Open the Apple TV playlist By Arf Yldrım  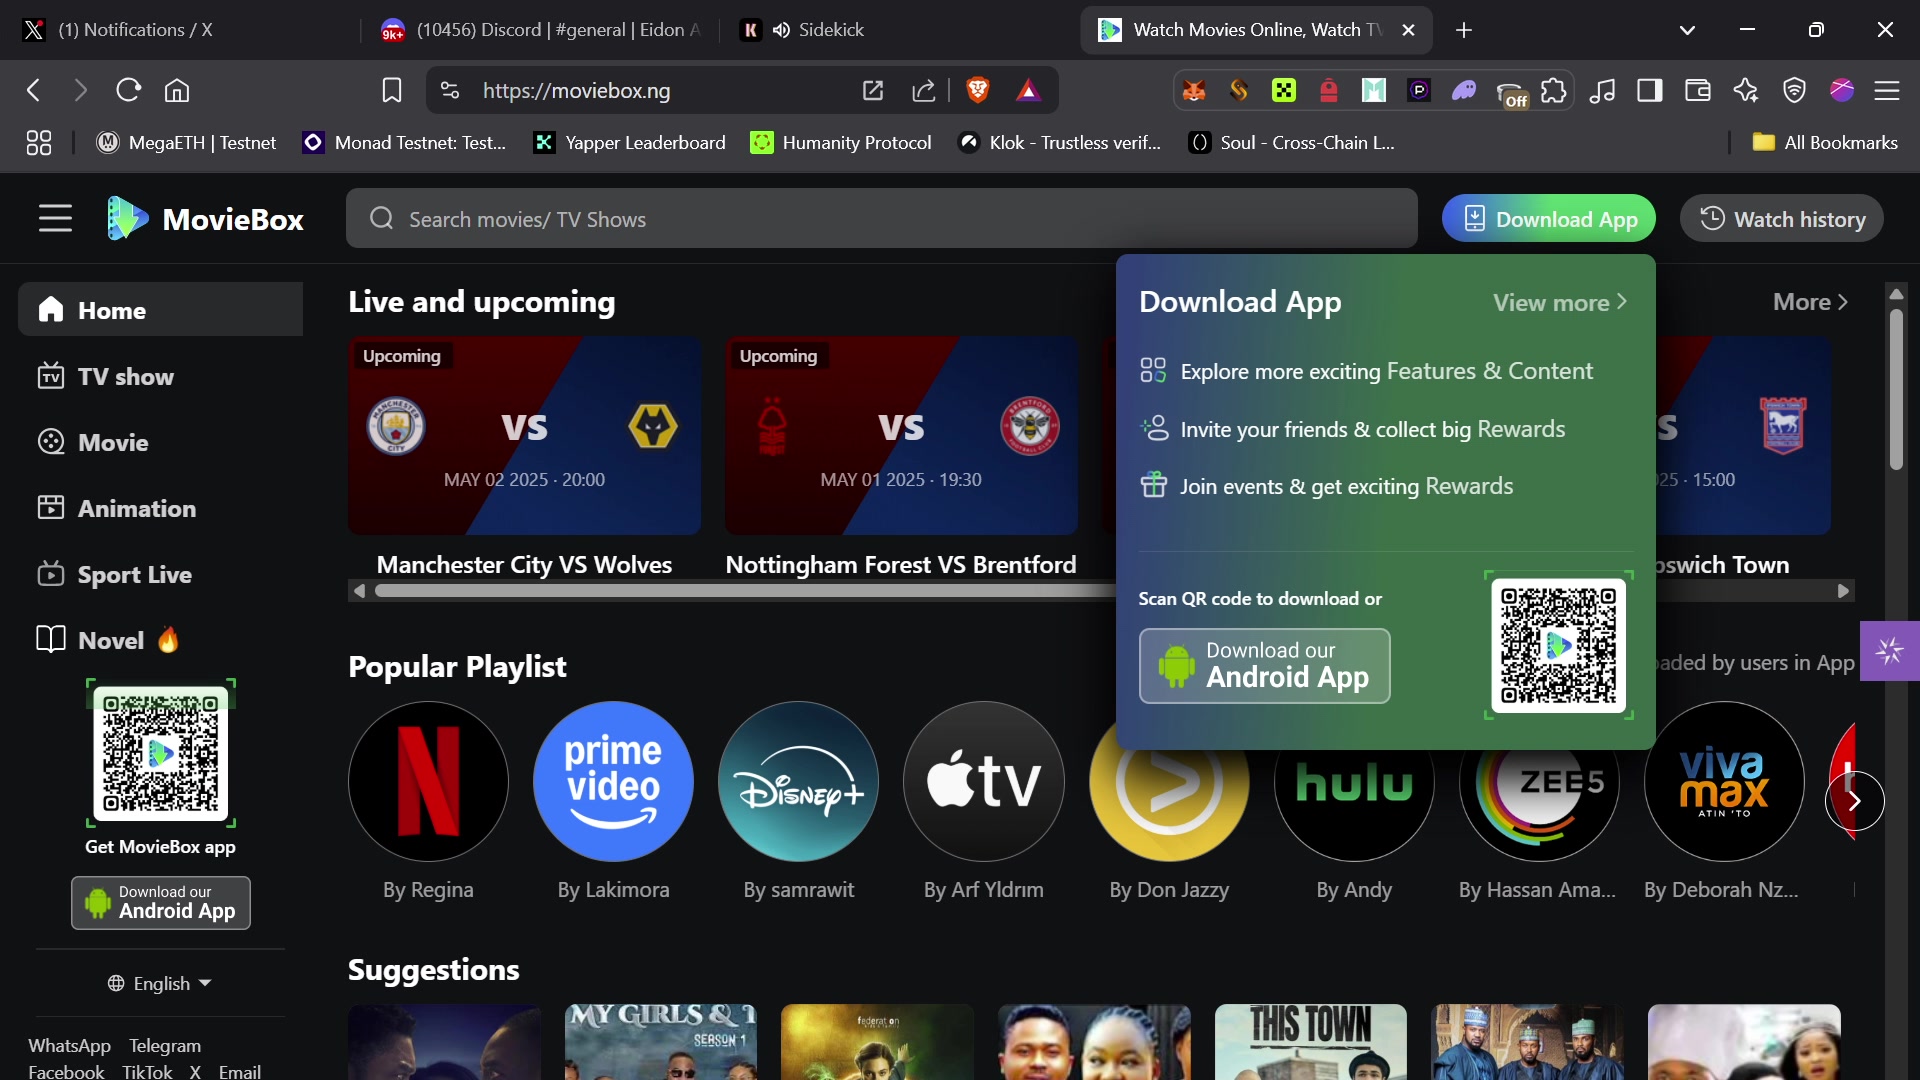pos(984,781)
